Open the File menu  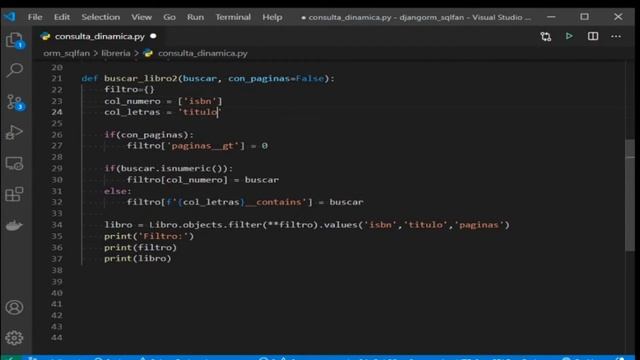click(35, 17)
